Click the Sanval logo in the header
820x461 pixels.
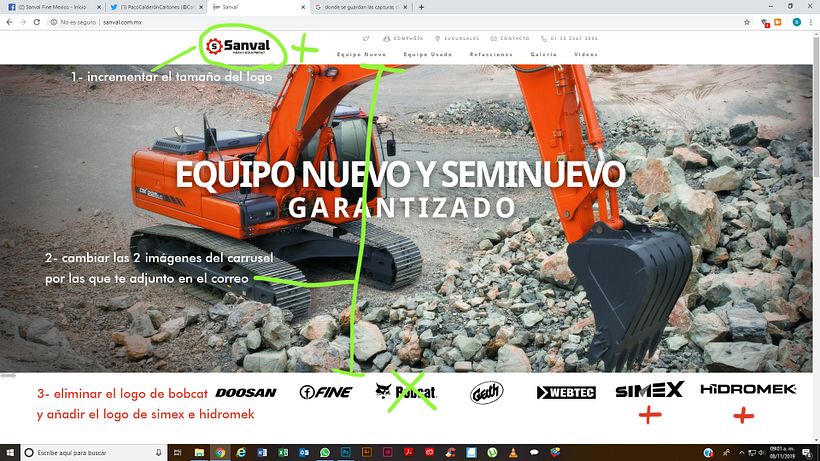pos(237,45)
